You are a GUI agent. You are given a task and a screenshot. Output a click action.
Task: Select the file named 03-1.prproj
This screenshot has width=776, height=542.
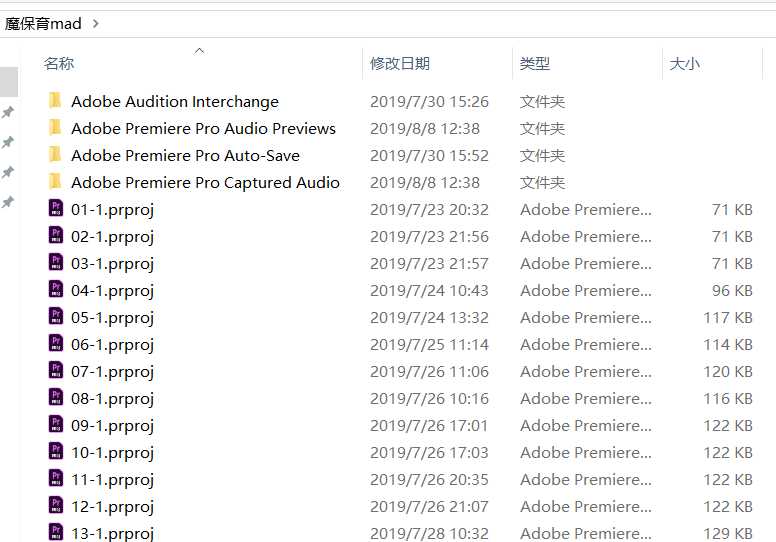pyautogui.click(x=112, y=264)
